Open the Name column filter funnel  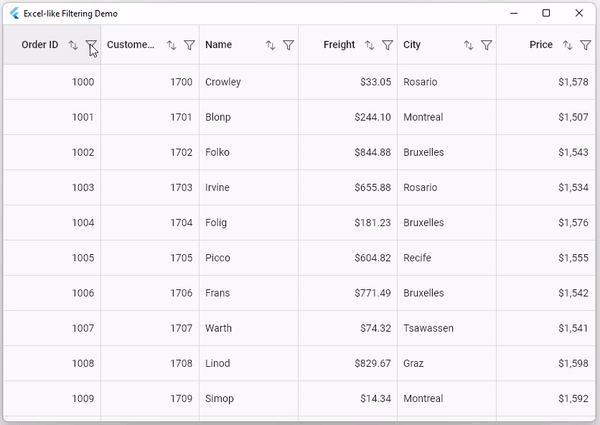288,45
